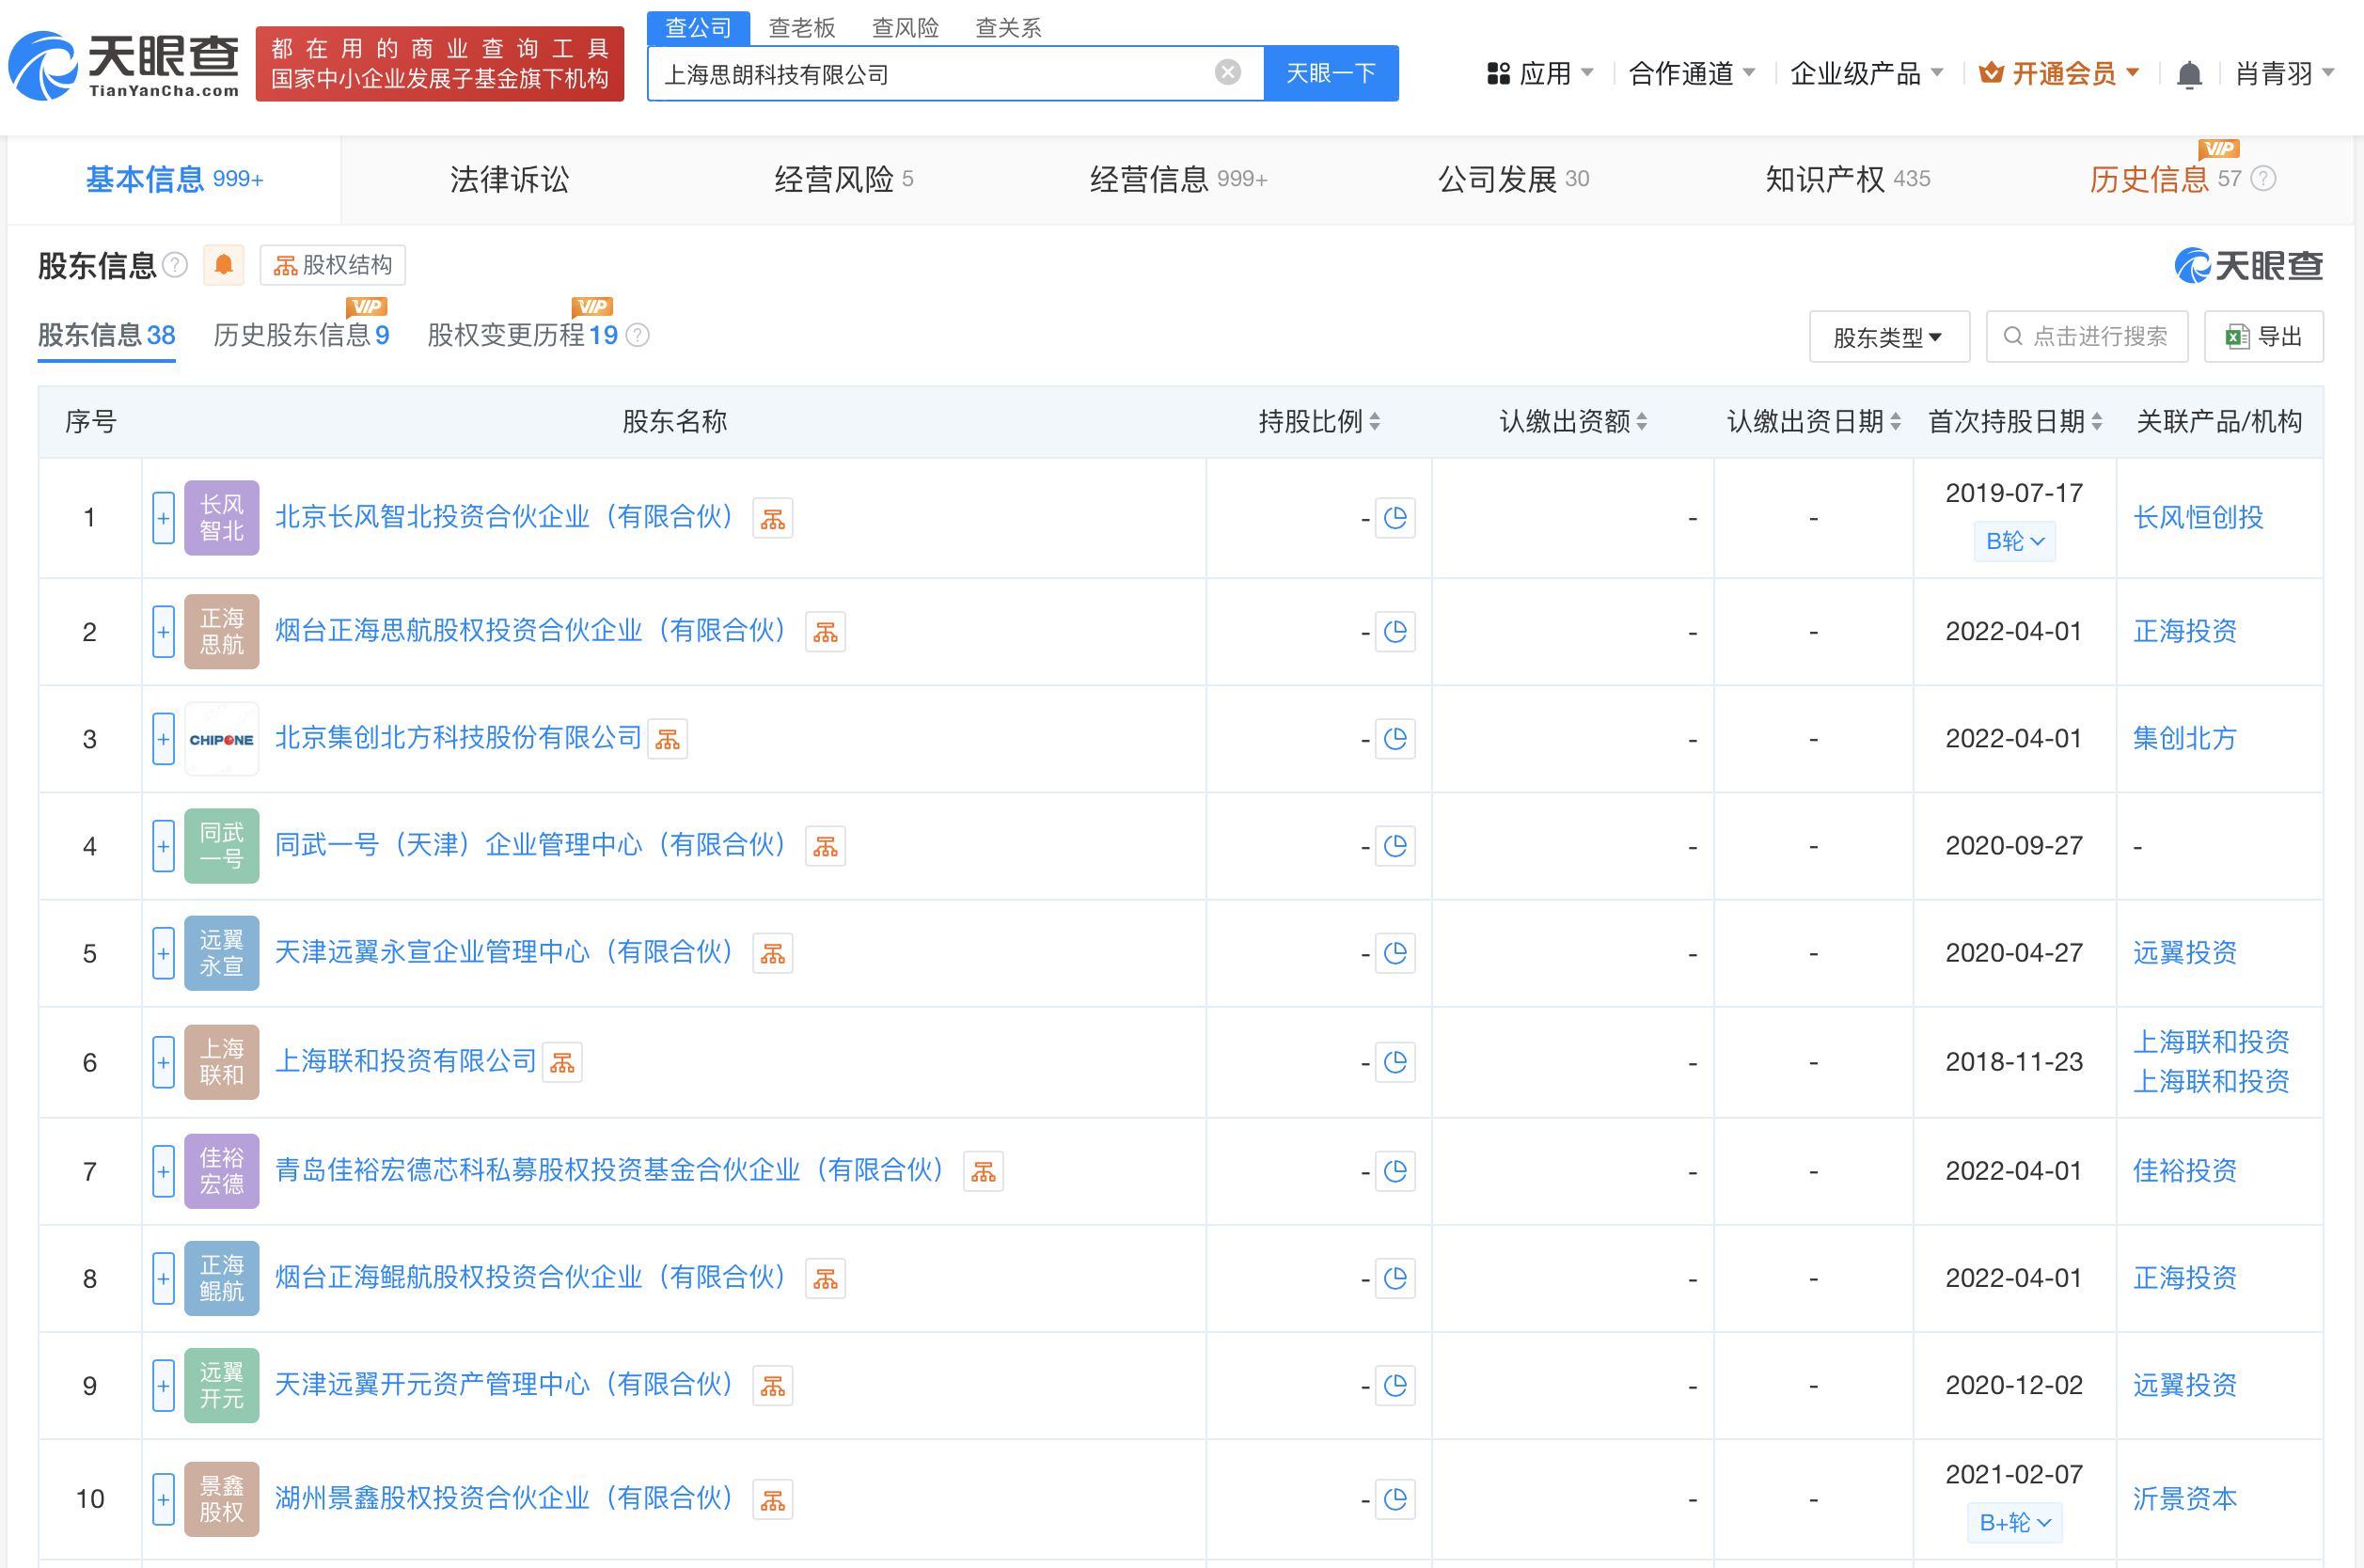Viewport: 2364px width, 1568px height.
Task: Open the 股东类型 dropdown filter
Action: (1888, 337)
